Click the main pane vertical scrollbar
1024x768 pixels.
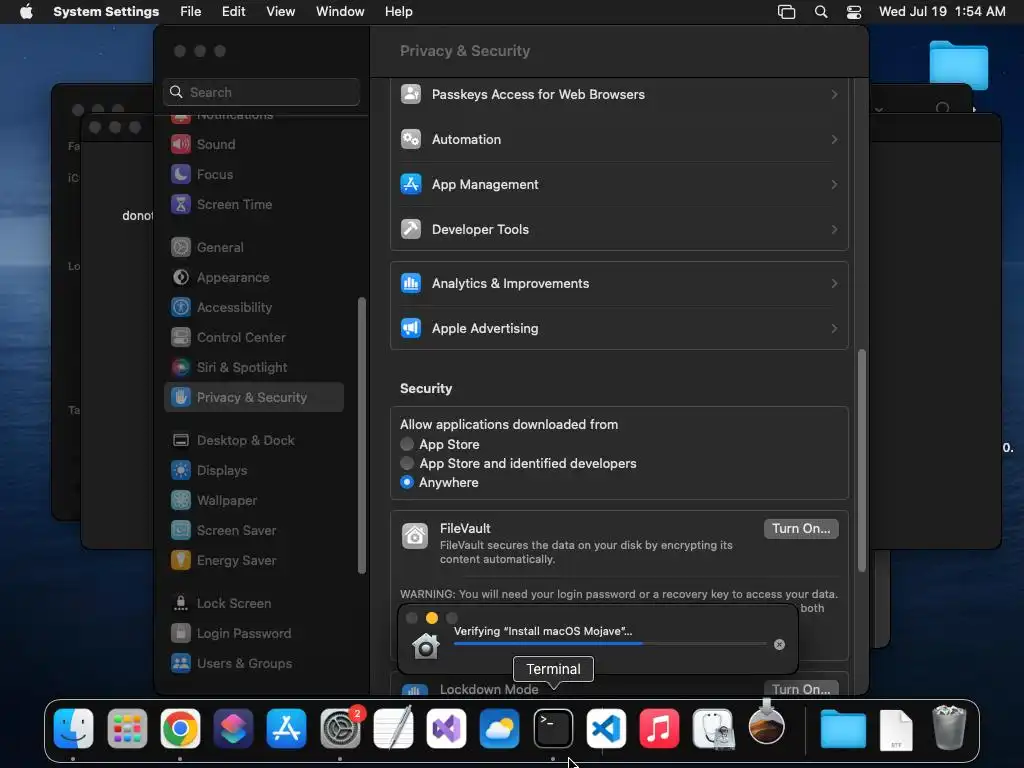click(x=861, y=460)
